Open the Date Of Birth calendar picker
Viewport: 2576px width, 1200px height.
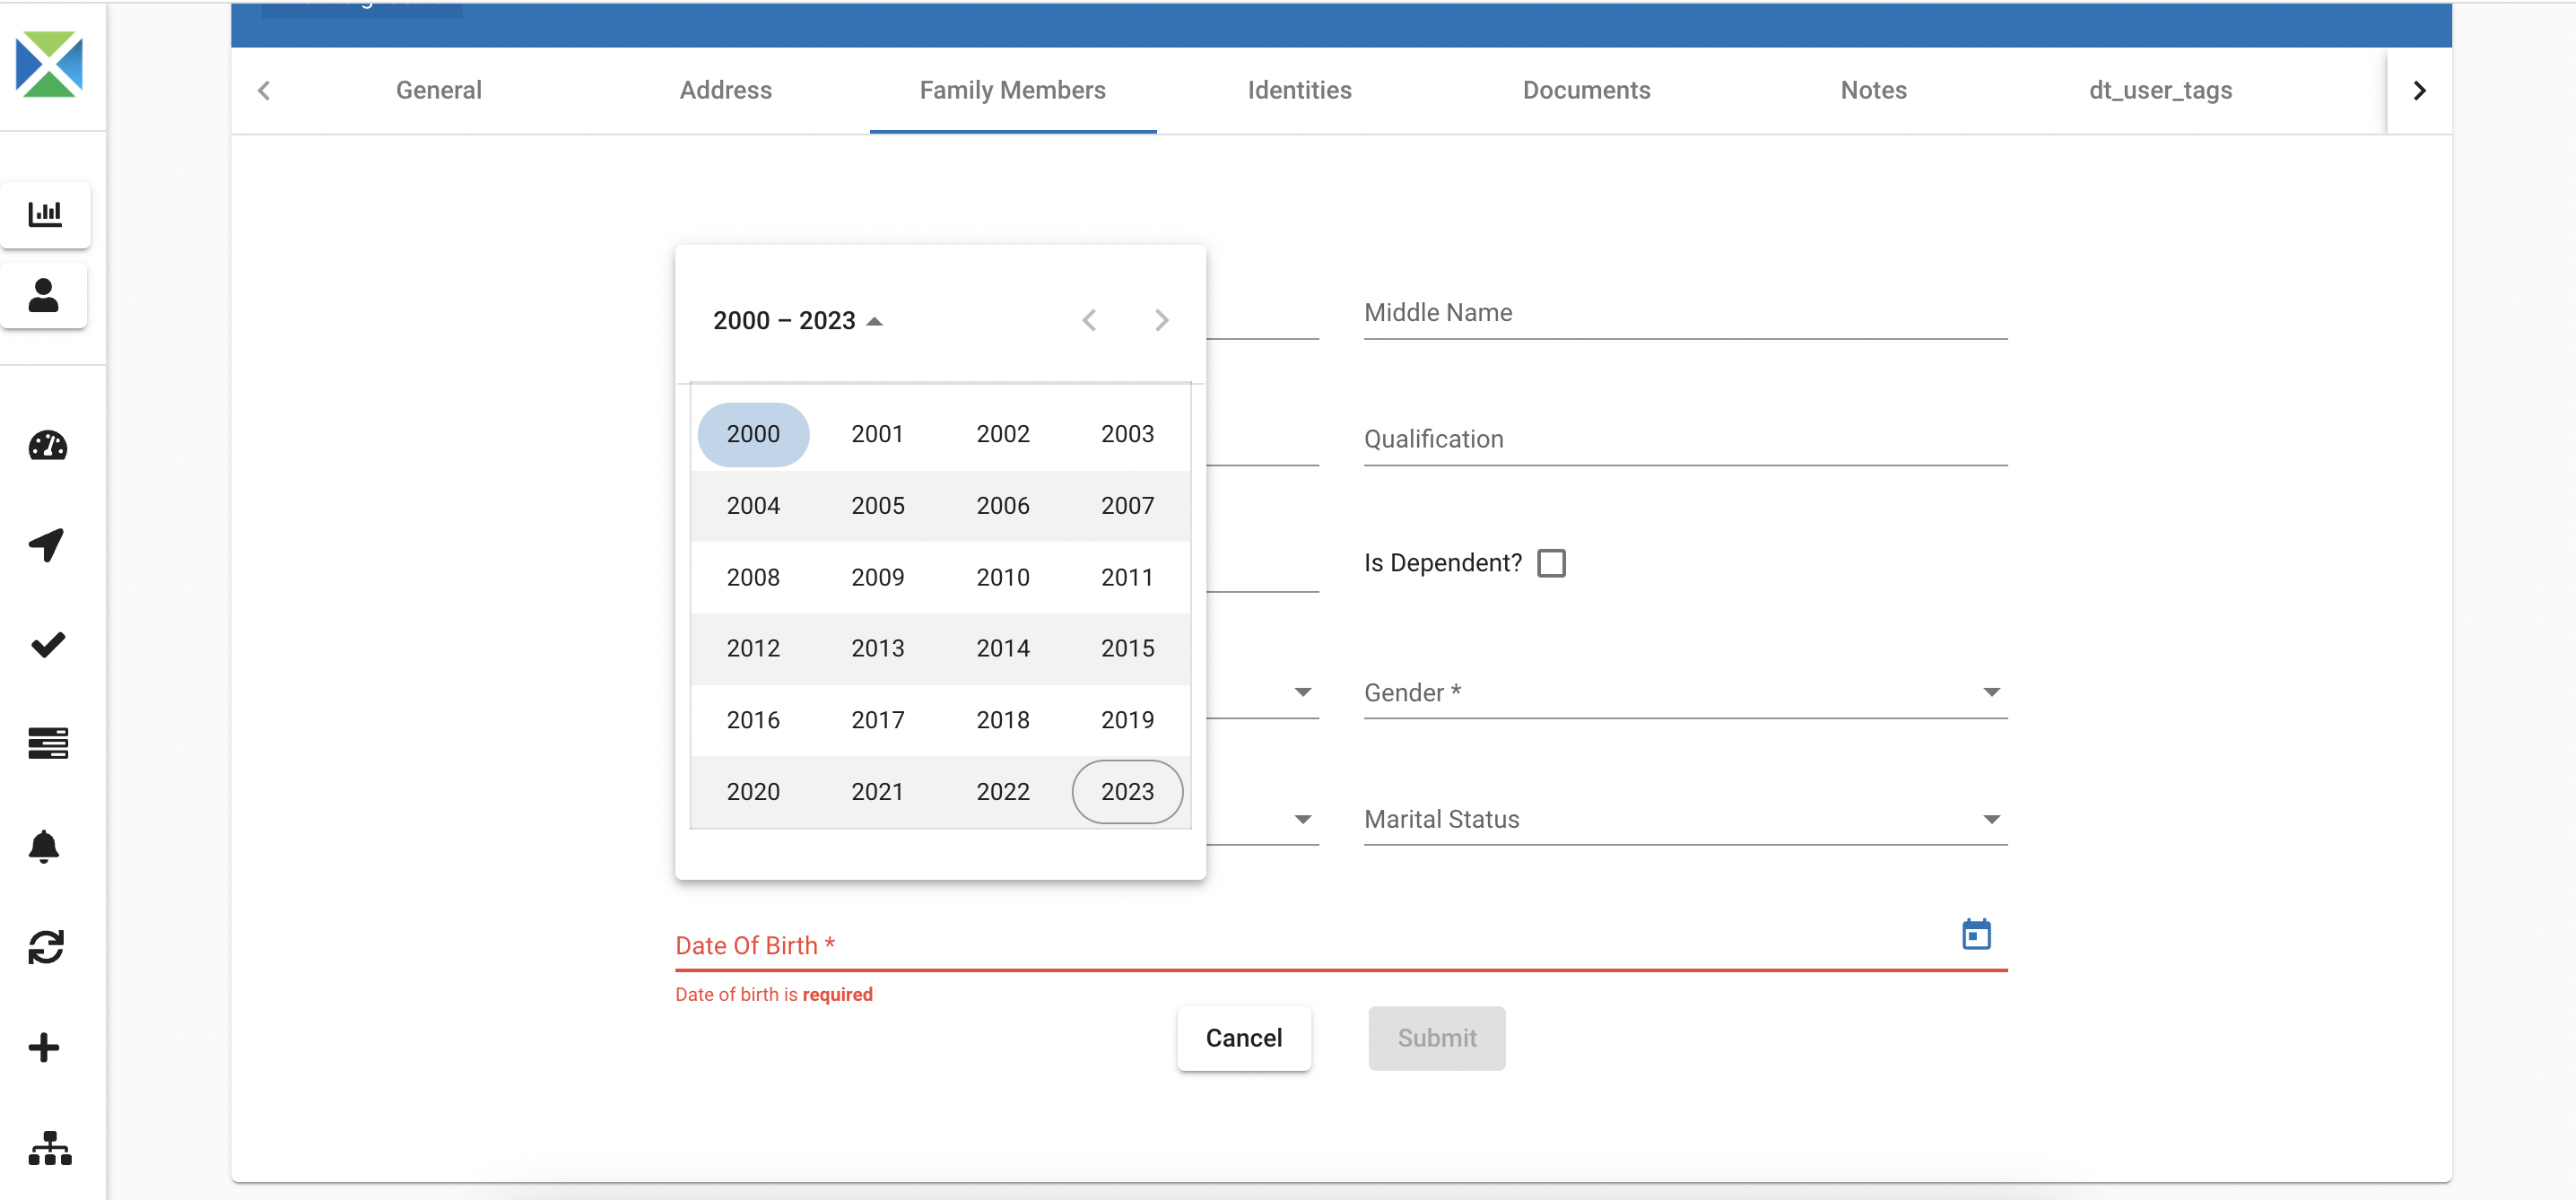[1977, 934]
